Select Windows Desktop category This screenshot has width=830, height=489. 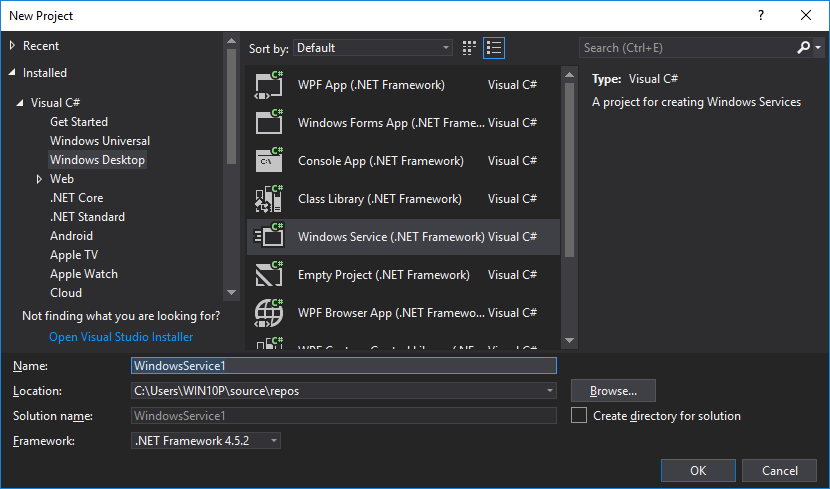(x=97, y=160)
